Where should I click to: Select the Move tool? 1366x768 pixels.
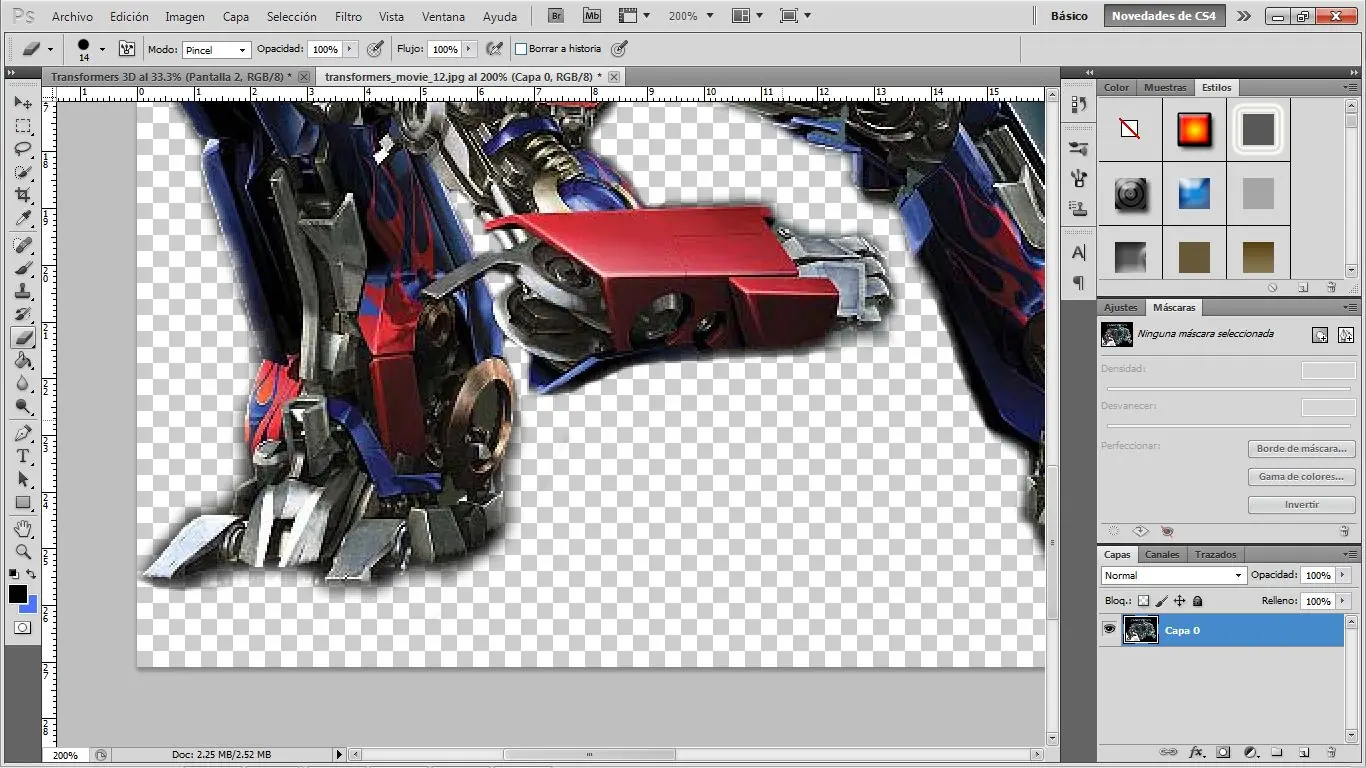point(23,103)
